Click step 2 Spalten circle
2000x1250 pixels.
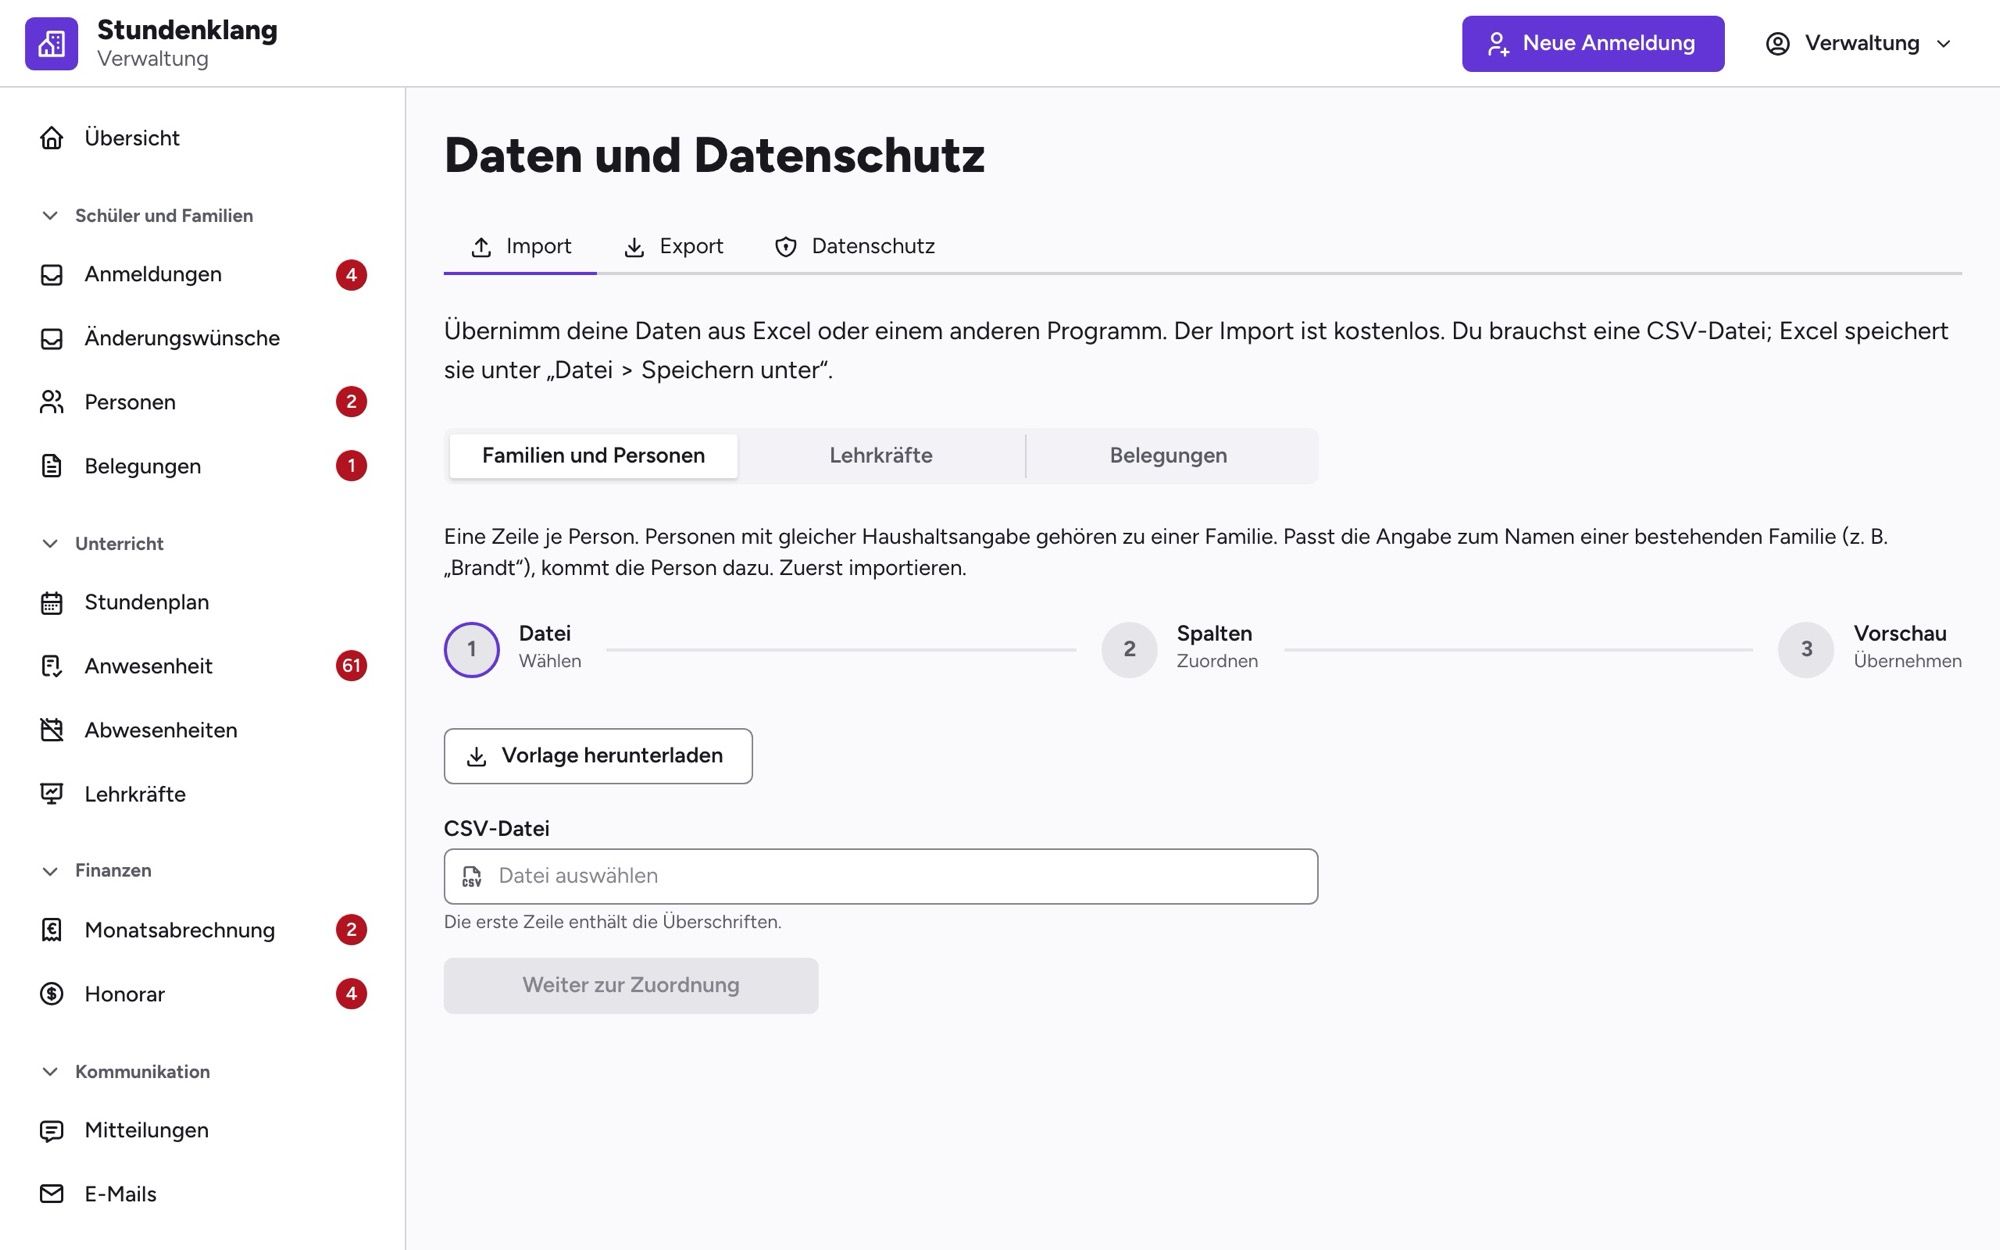point(1129,650)
